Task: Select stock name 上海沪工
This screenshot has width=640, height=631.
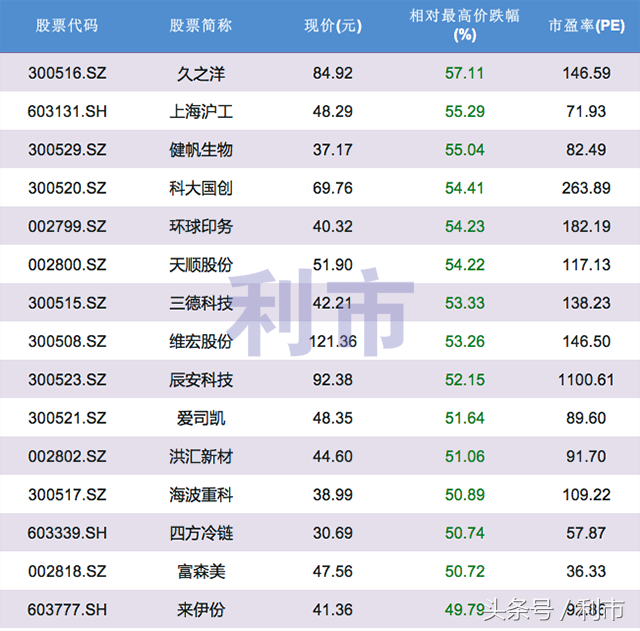Action: point(201,112)
